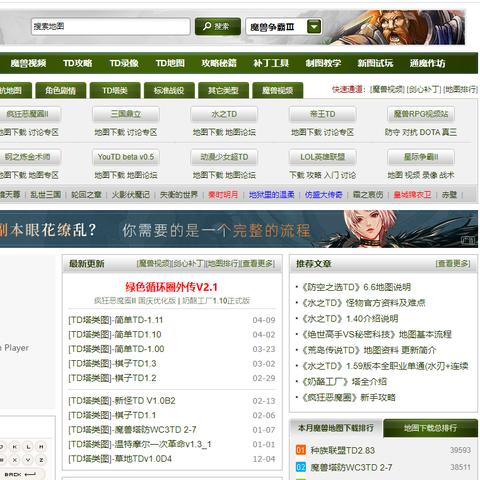Open 防守 对抗 DOTA 真三 links row
The width and height of the screenshot is (480, 480).
421,132
